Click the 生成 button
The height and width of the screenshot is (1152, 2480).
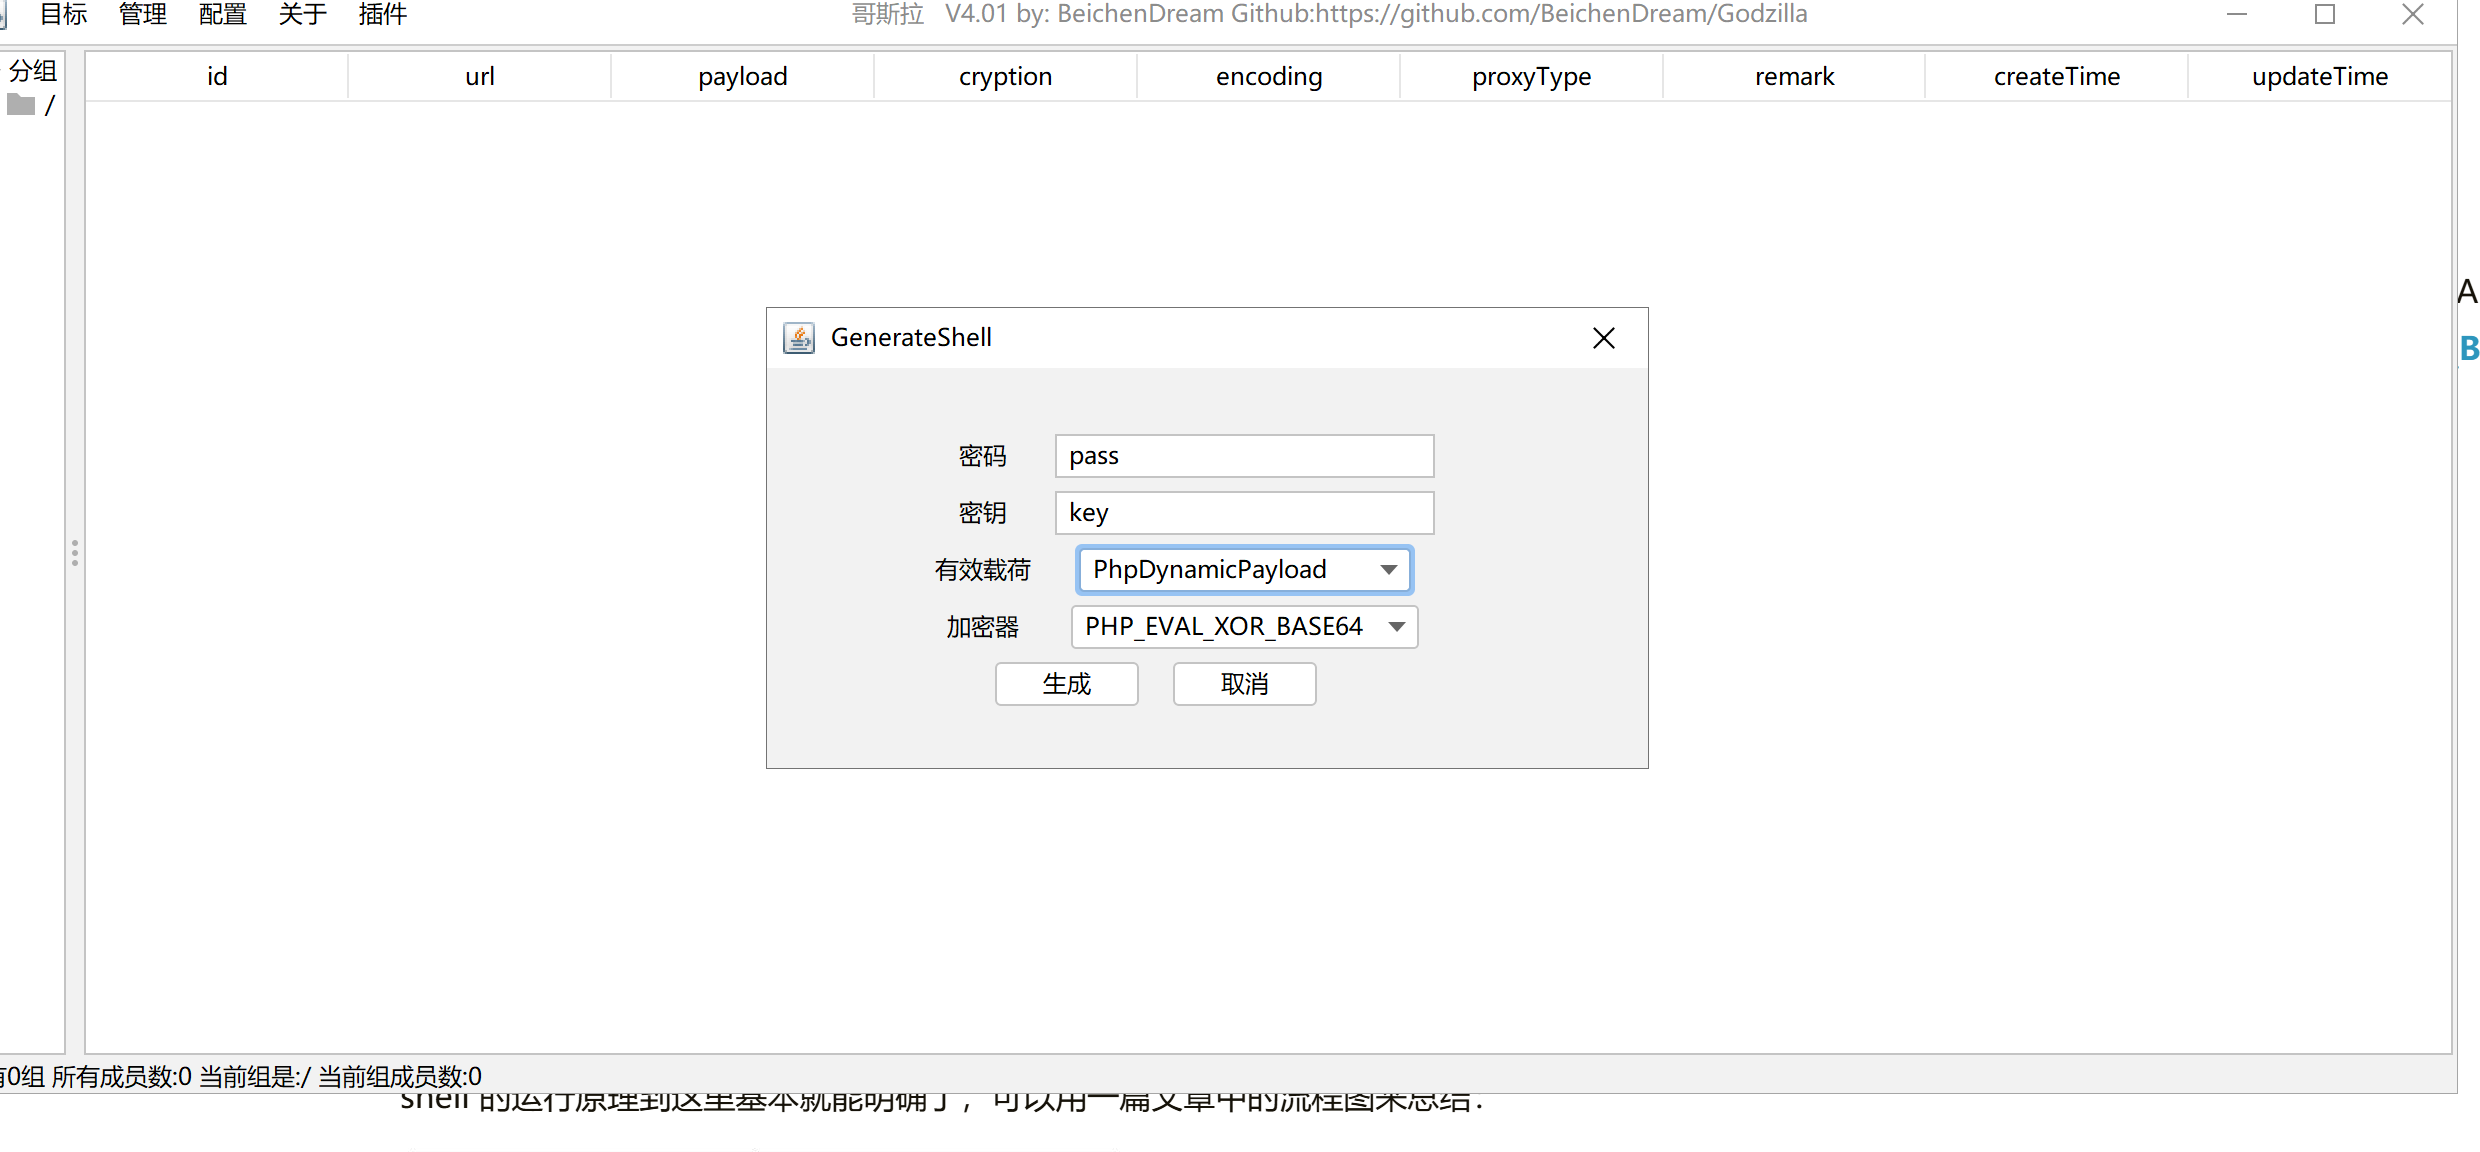(1066, 684)
